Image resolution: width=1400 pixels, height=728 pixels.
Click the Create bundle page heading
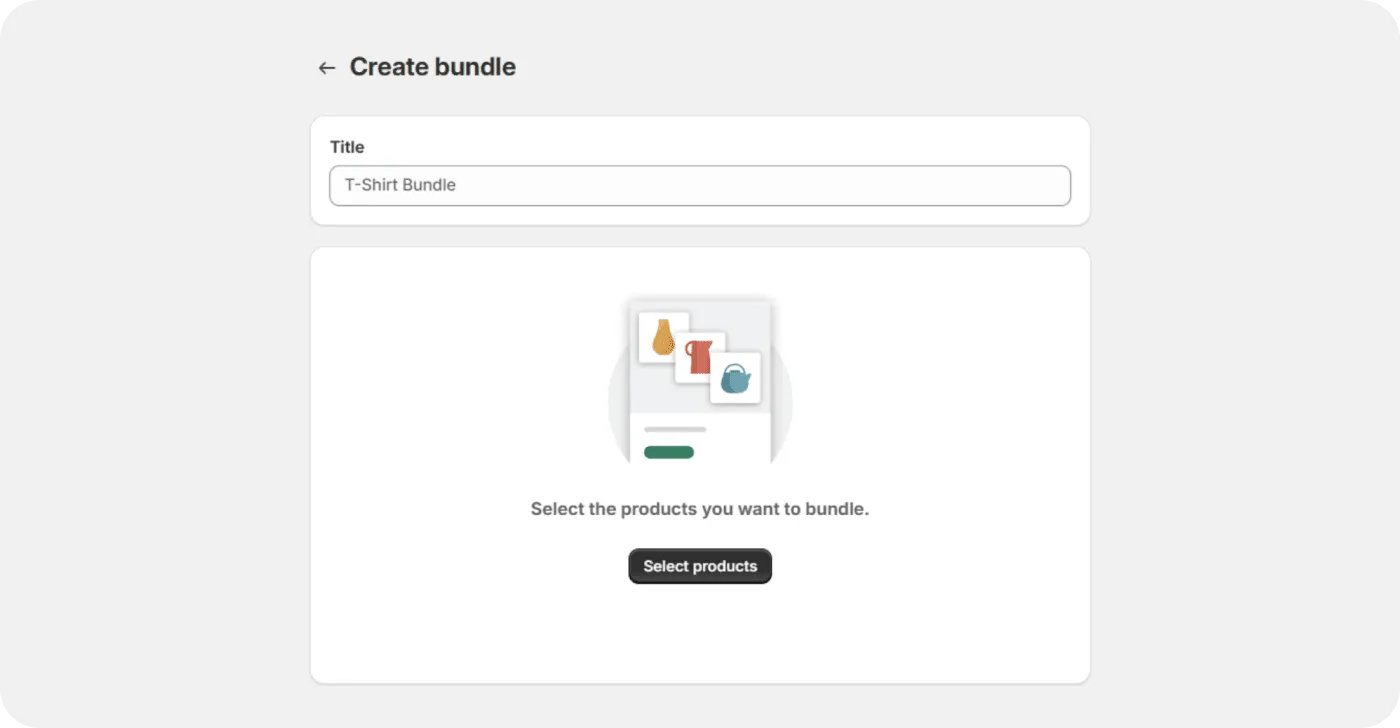point(432,66)
